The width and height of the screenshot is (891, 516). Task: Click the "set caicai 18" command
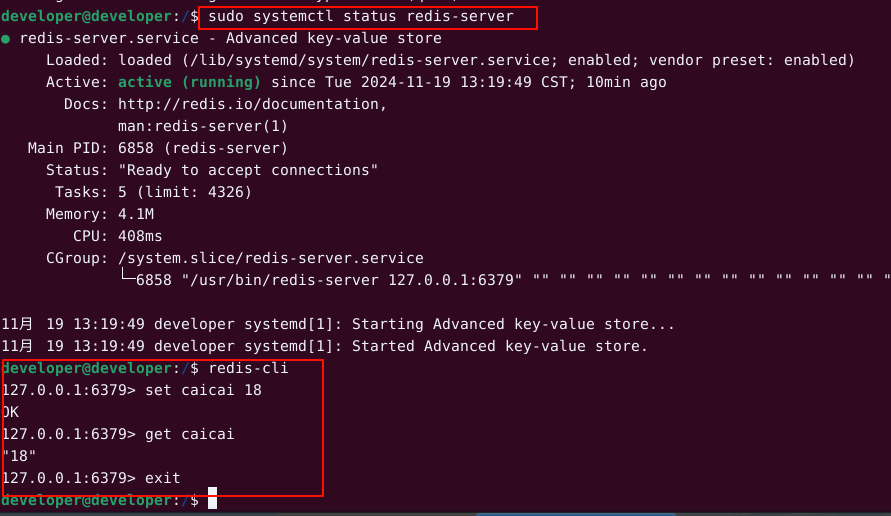click(x=203, y=390)
